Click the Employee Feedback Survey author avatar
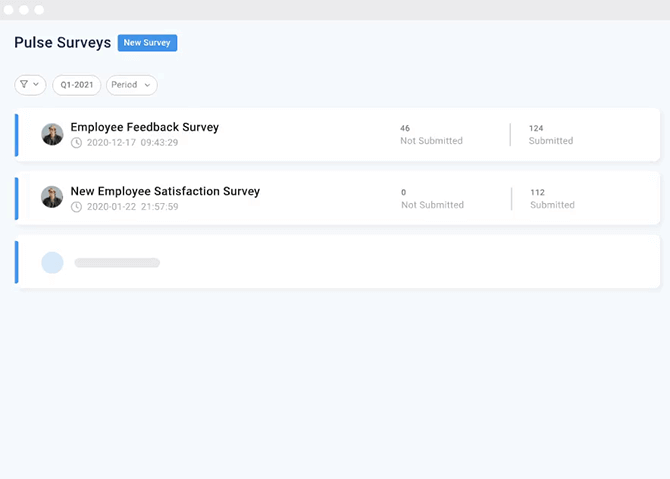 52,134
